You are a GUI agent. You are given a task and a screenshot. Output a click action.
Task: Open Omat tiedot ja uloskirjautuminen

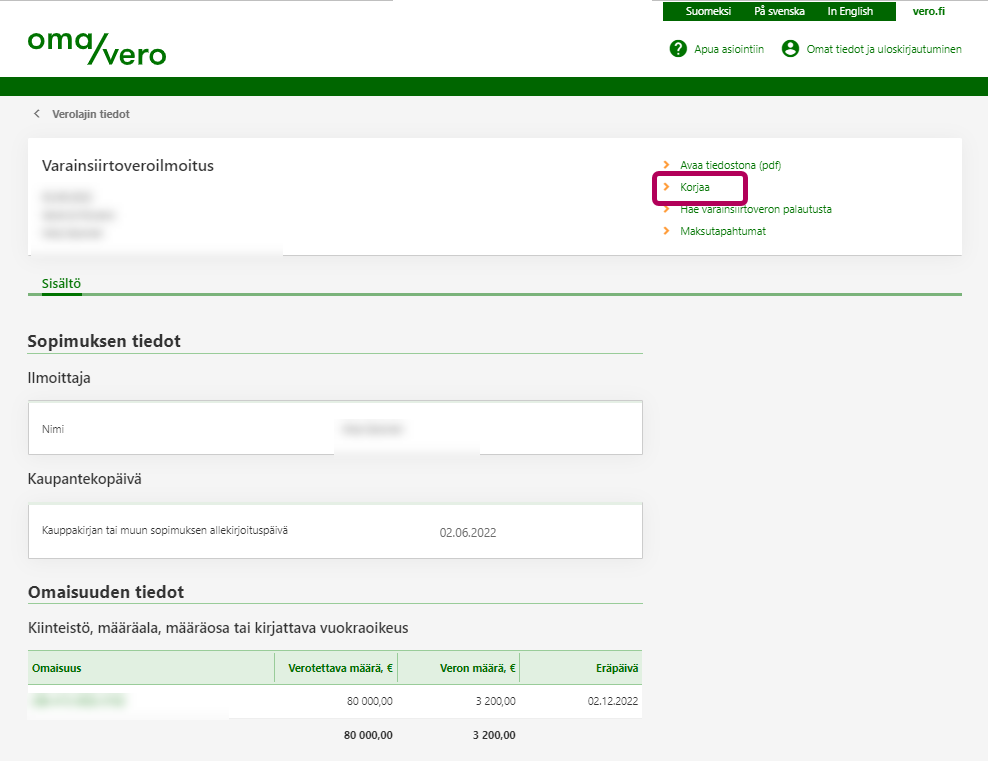coord(884,49)
